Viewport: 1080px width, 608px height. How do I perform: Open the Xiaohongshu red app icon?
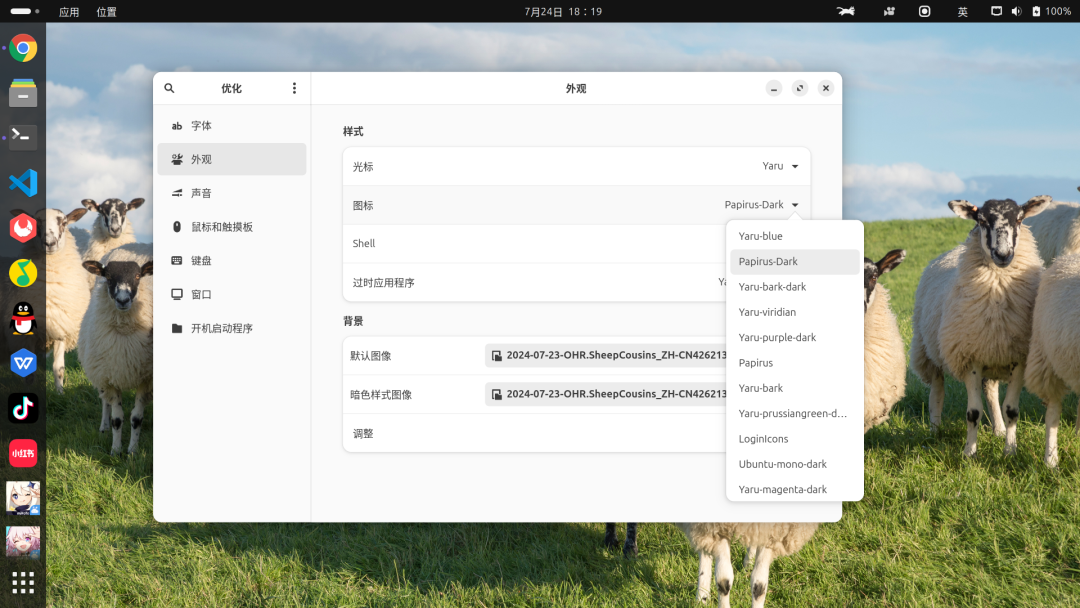(x=23, y=453)
